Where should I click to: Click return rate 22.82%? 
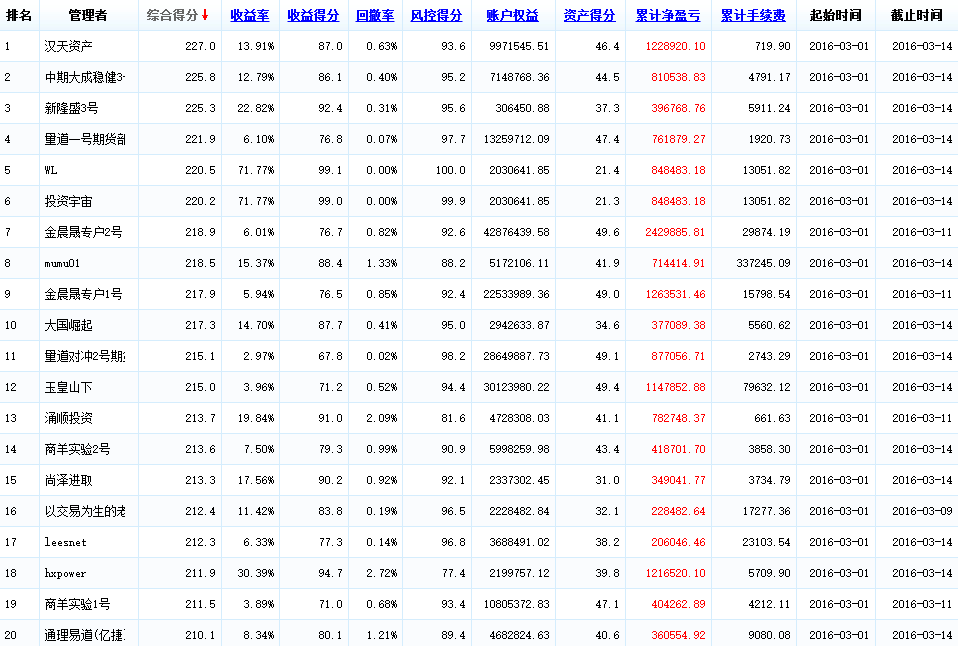coord(256,108)
